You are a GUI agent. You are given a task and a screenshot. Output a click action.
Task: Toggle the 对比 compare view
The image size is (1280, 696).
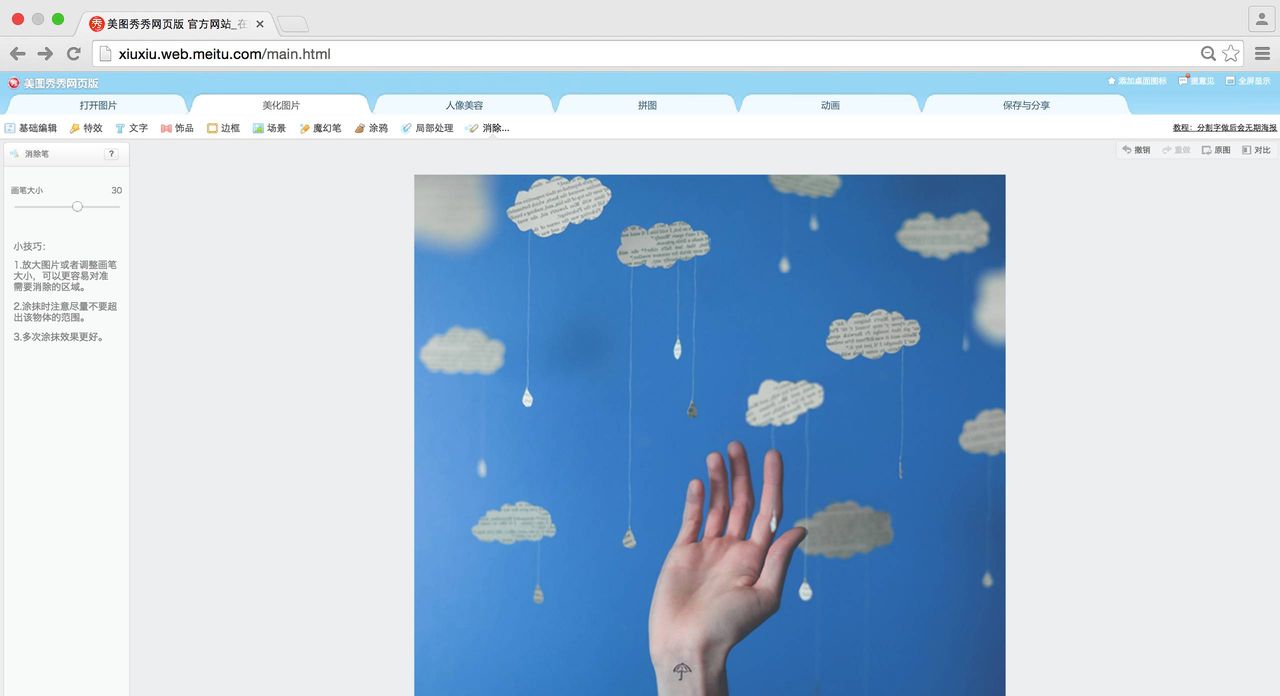1256,150
